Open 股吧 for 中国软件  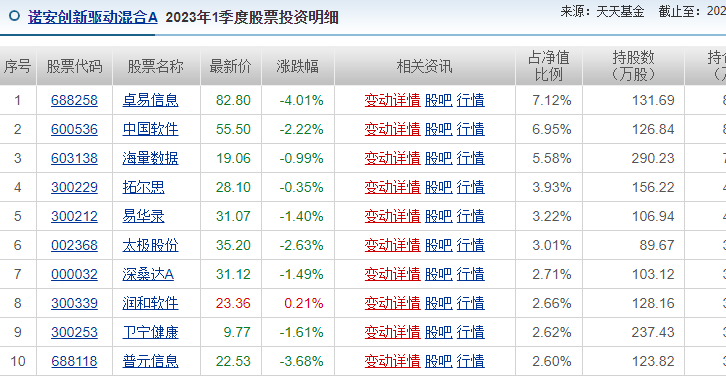438,129
